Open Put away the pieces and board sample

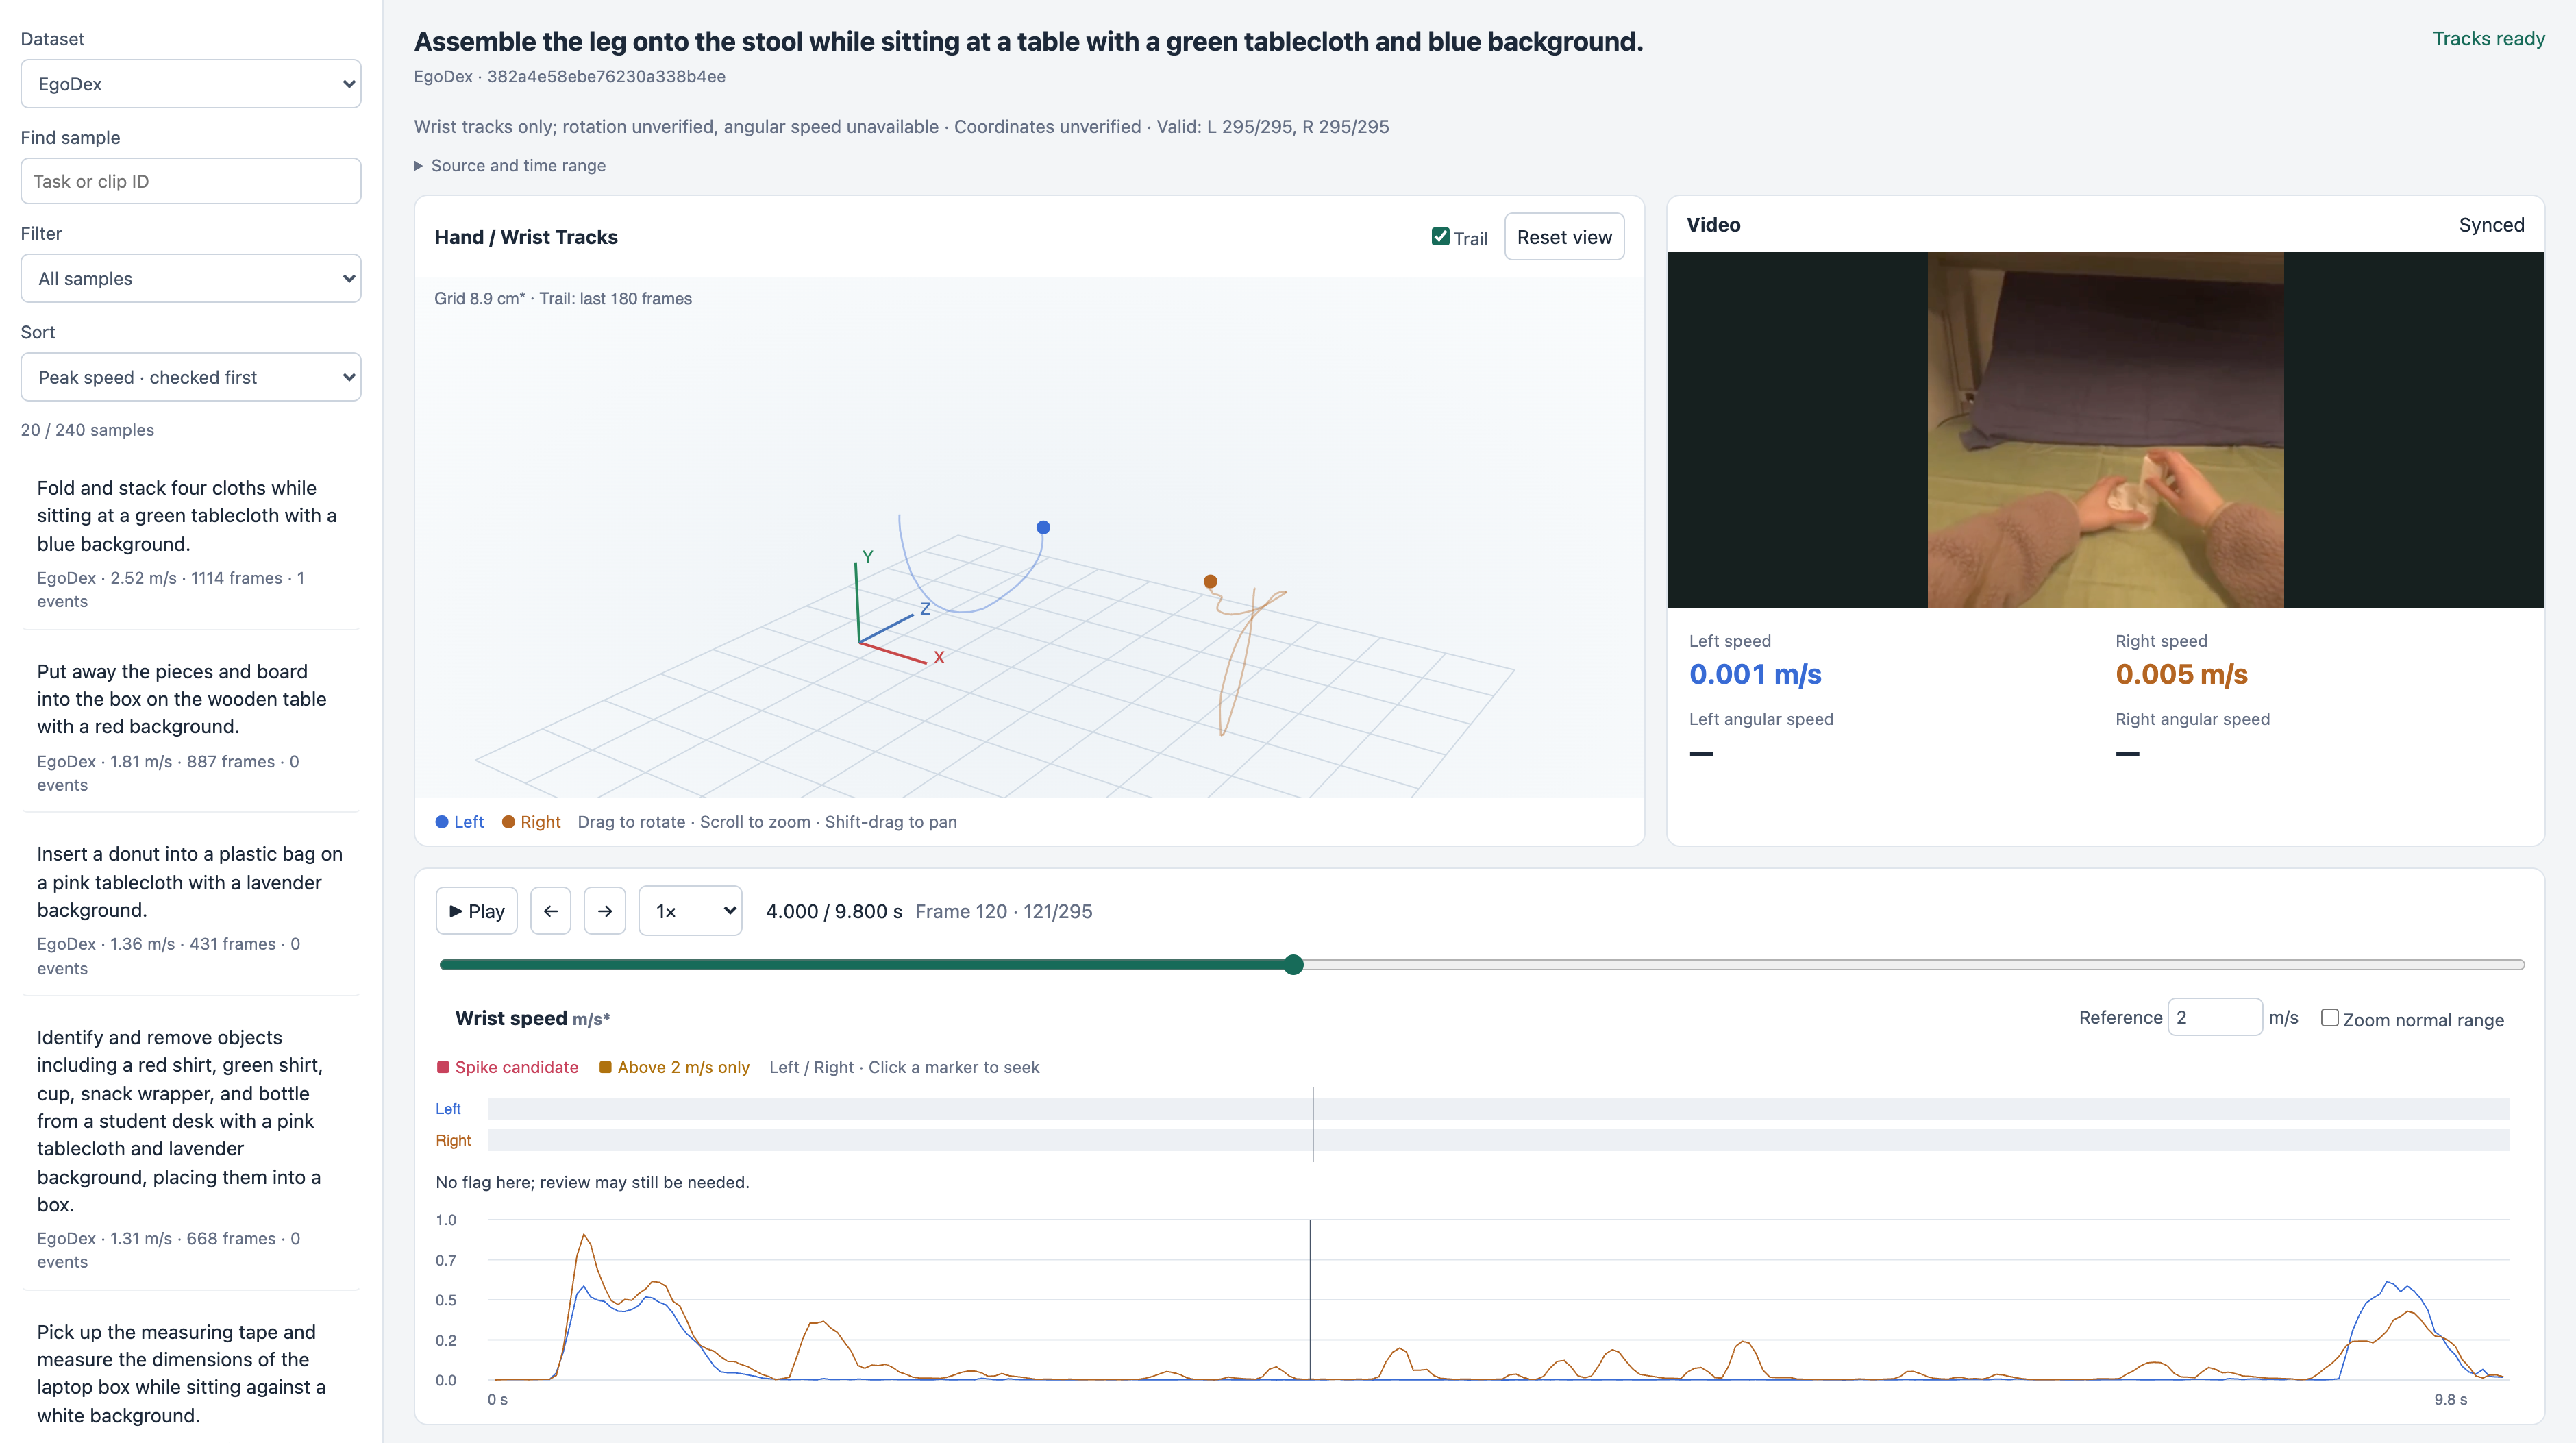pyautogui.click(x=190, y=727)
